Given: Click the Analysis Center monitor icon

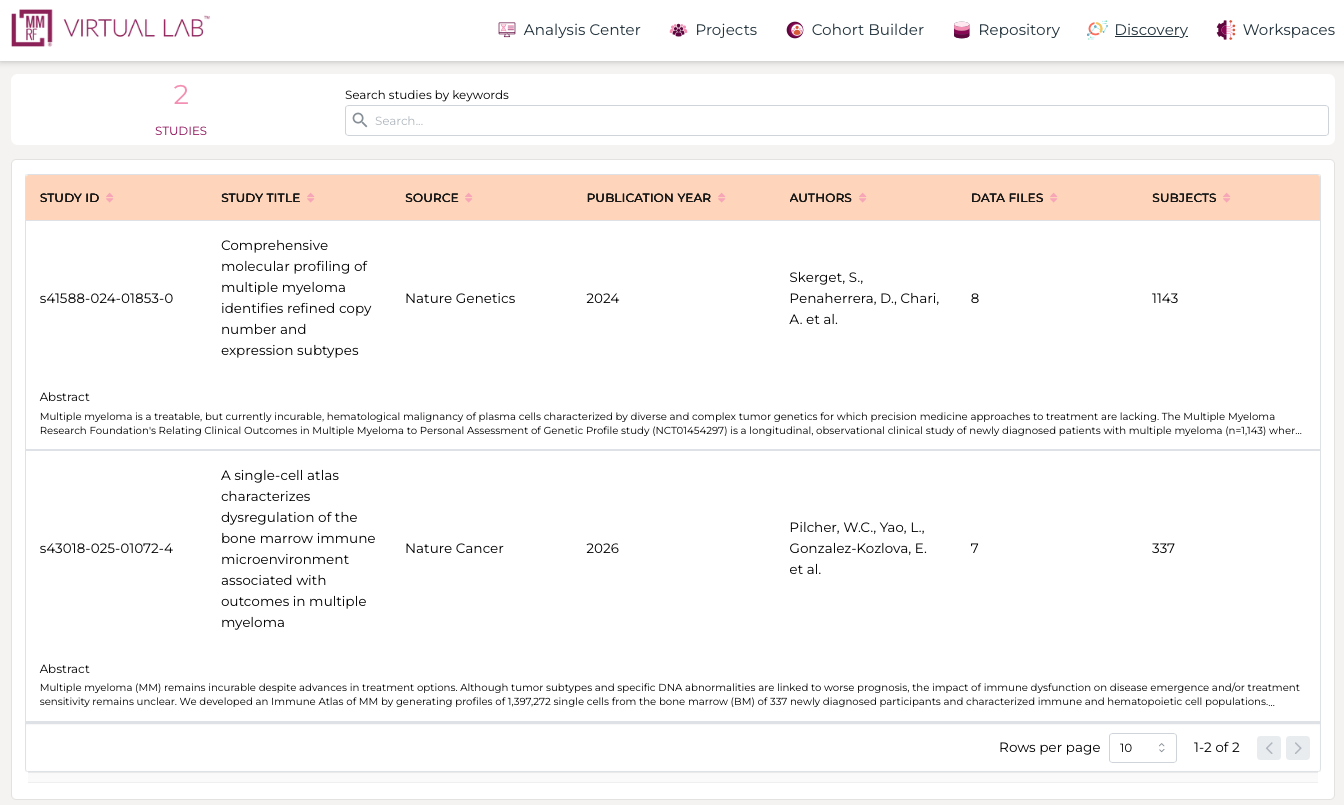Looking at the screenshot, I should click(x=507, y=30).
